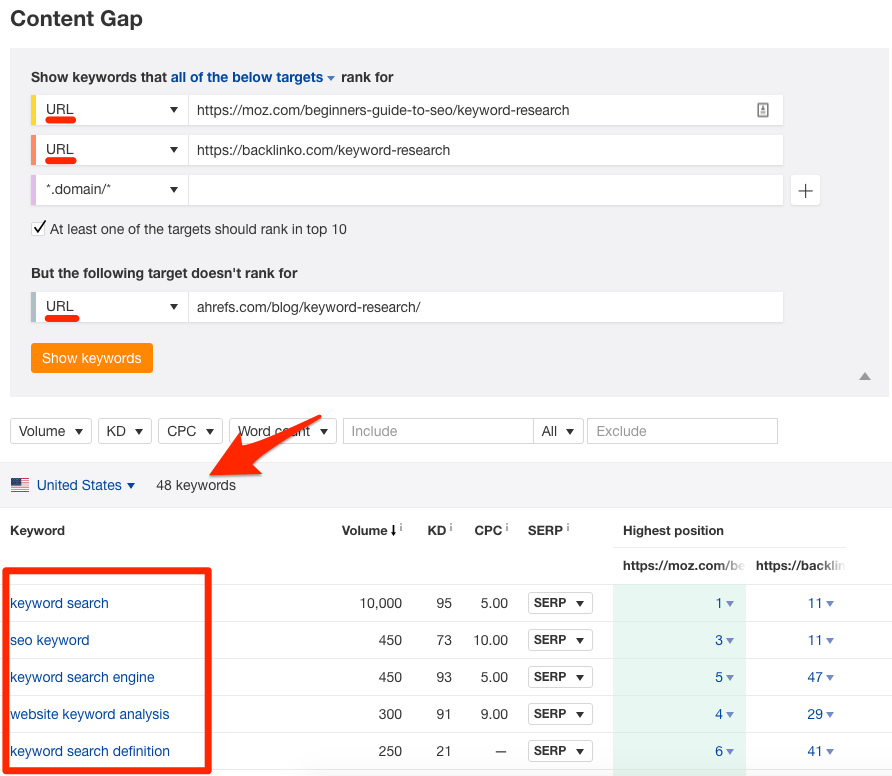Image resolution: width=892 pixels, height=776 pixels.
Task: Sort by the CPC column header
Action: (488, 530)
